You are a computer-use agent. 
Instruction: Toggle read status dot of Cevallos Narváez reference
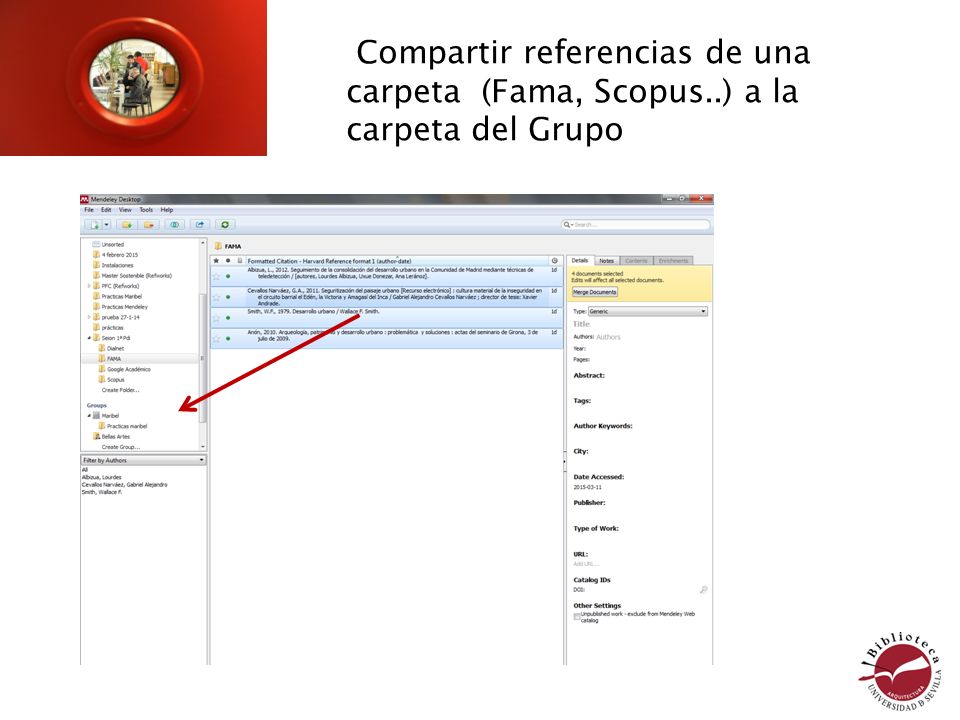click(228, 298)
